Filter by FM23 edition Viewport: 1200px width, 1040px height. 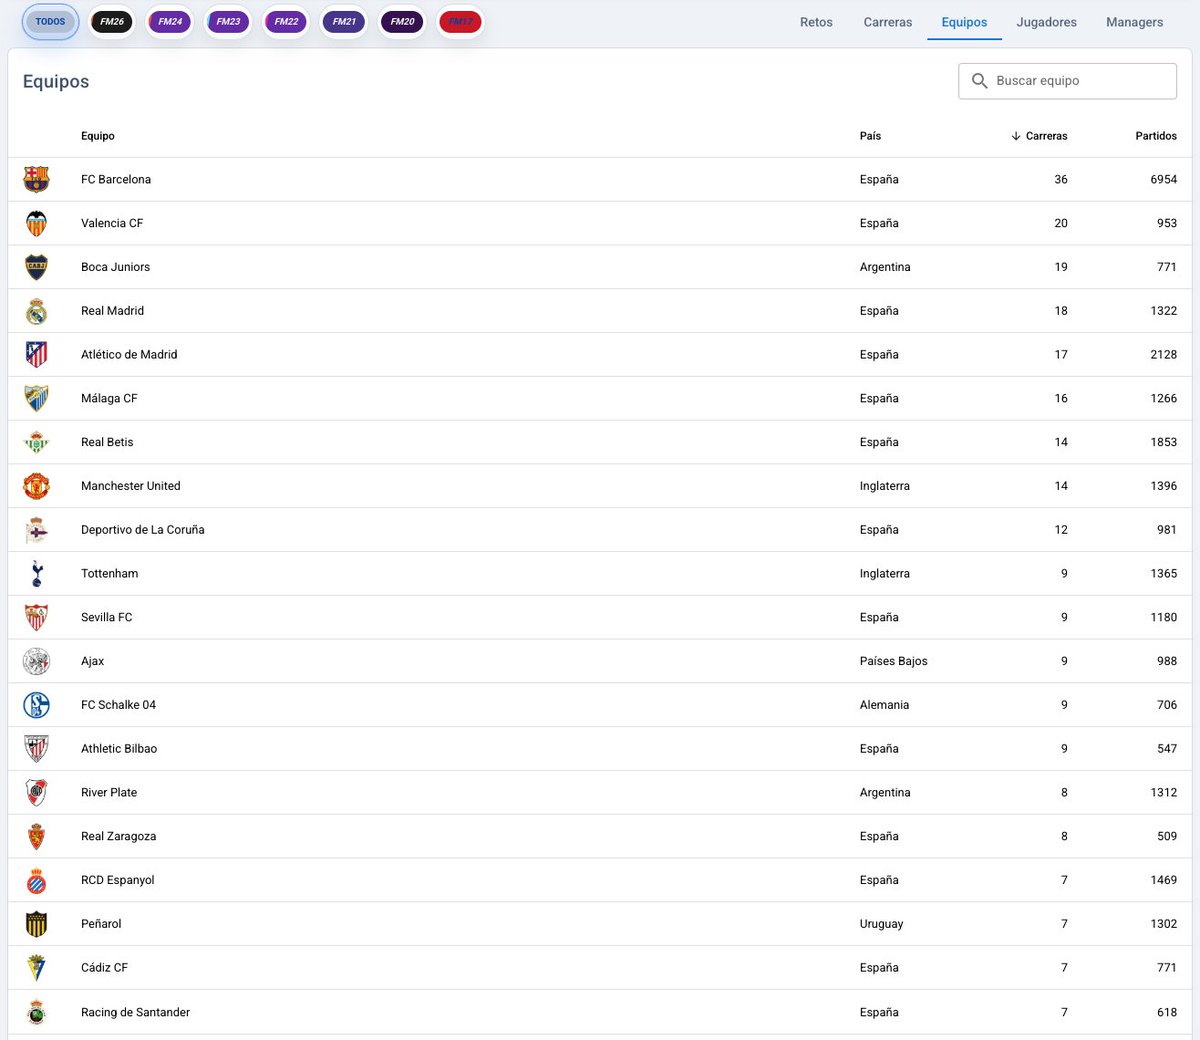click(x=228, y=21)
